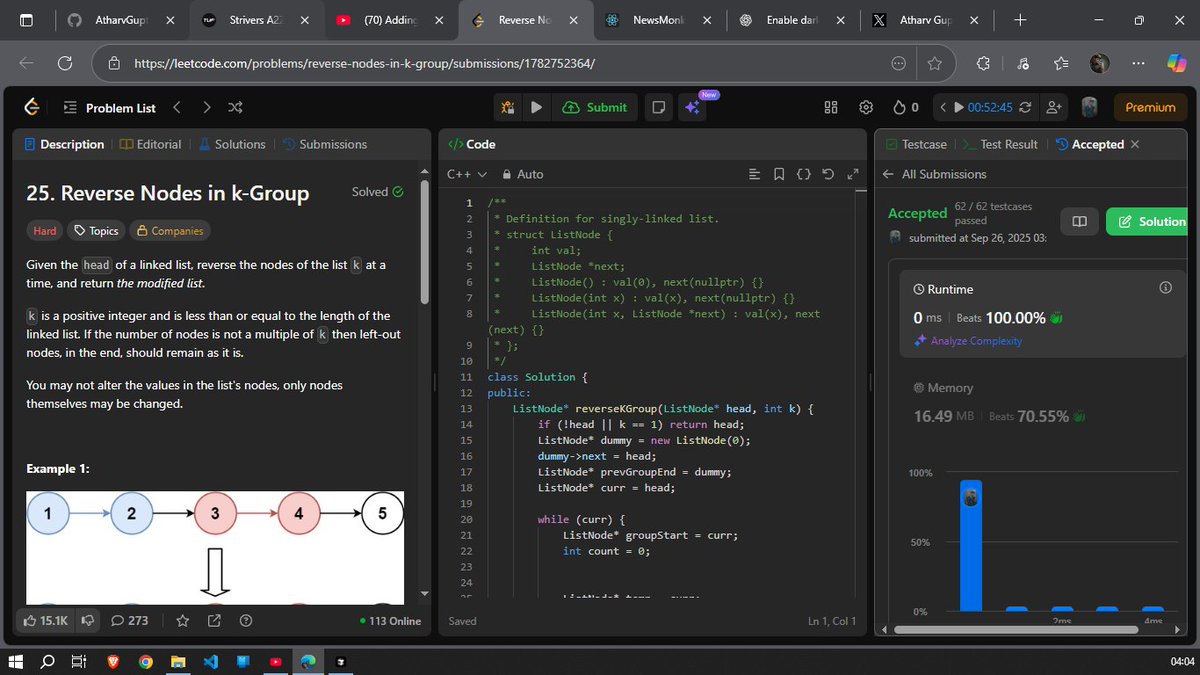Open LeetCode editor settings gear
This screenshot has width=1200, height=675.
[x=866, y=107]
